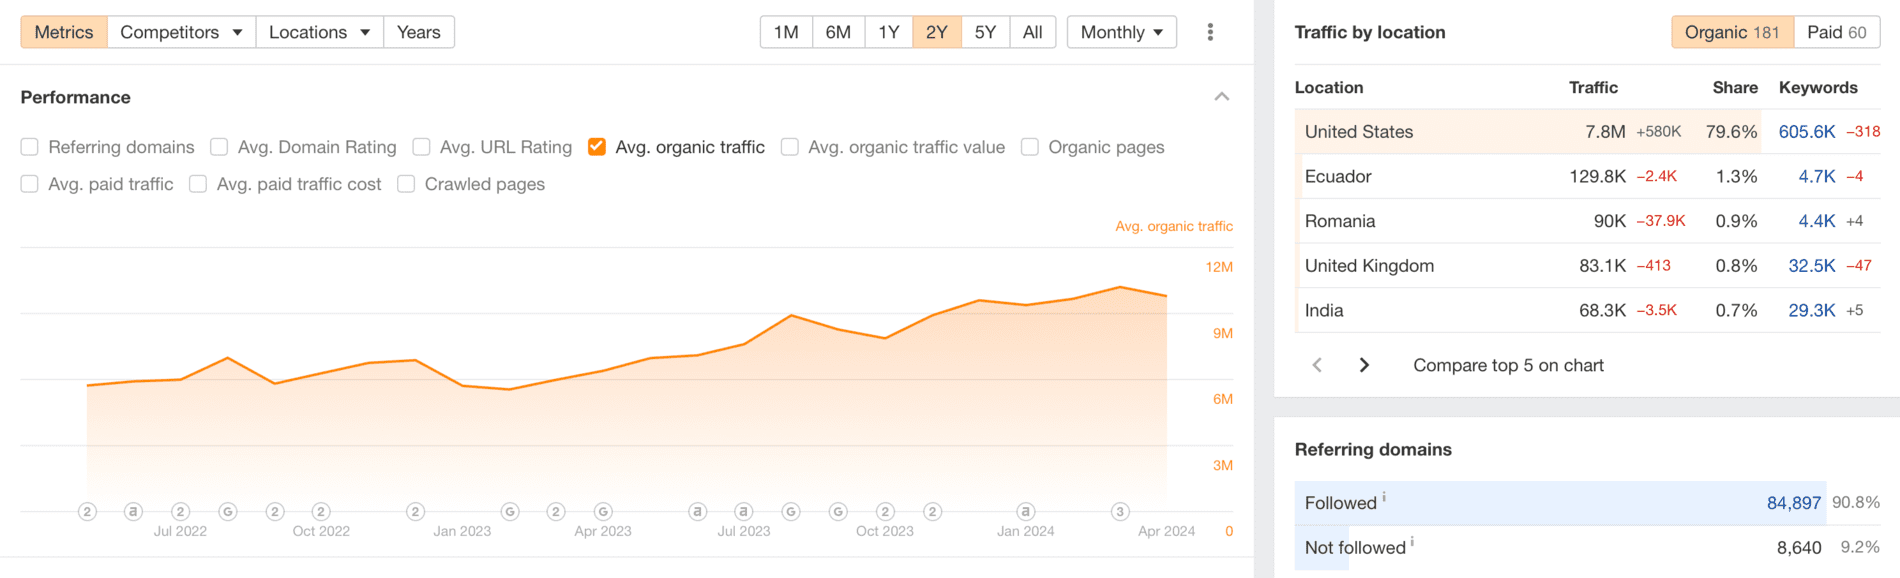
Task: Open the Competitors dropdown
Action: pyautogui.click(x=180, y=31)
